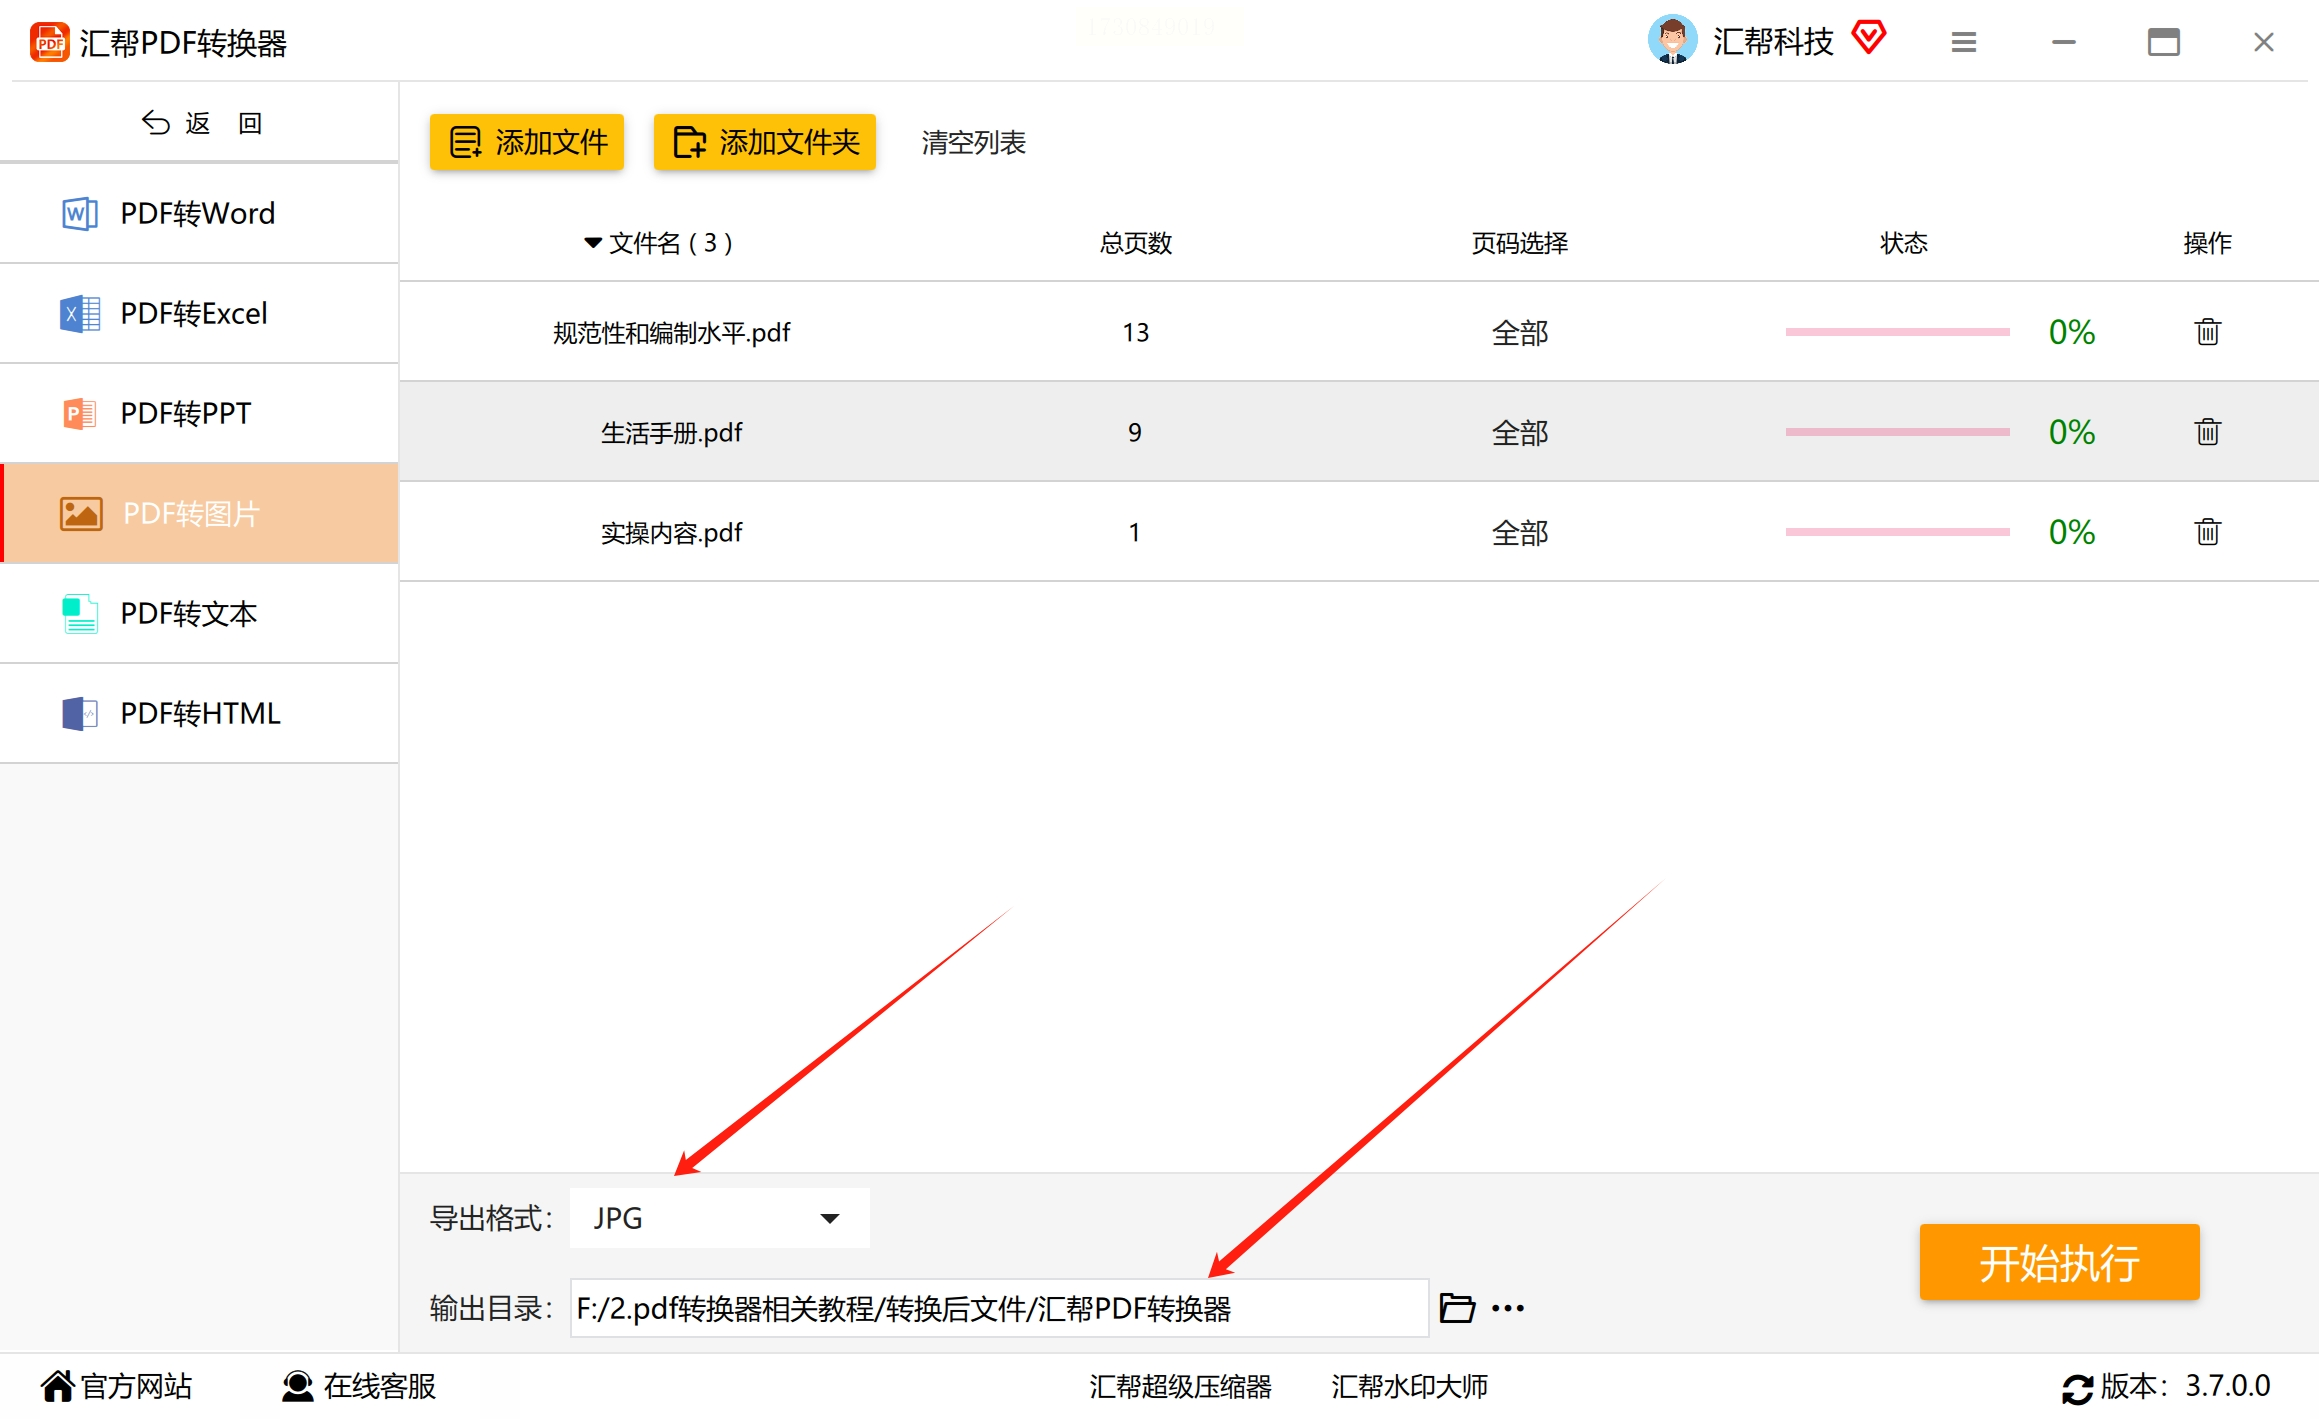Click the 添加文件 button
The height and width of the screenshot is (1419, 2319).
527,142
